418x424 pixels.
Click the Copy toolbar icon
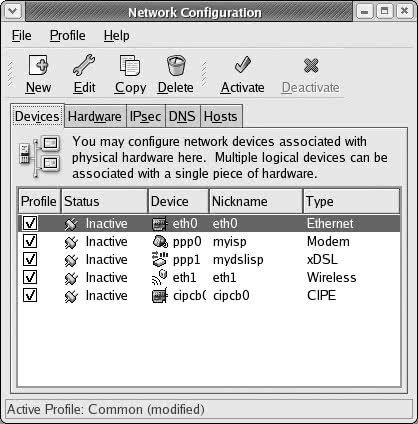(130, 65)
